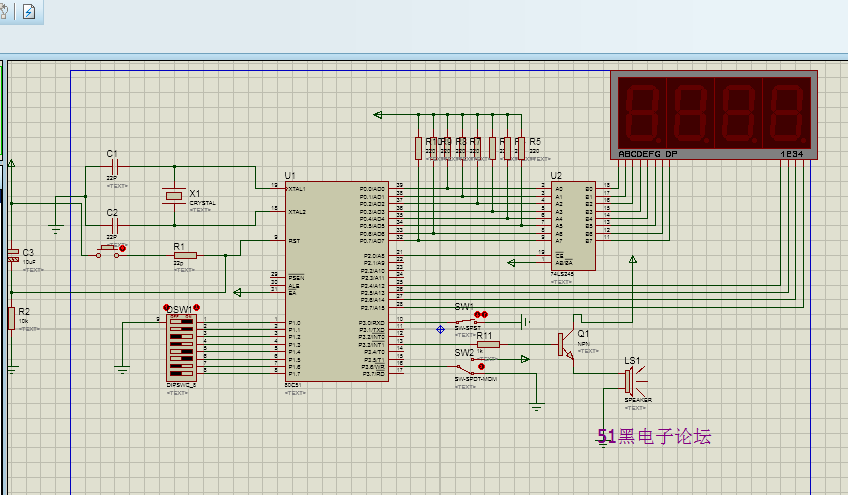Click the C1 capacitor symbol

click(113, 166)
